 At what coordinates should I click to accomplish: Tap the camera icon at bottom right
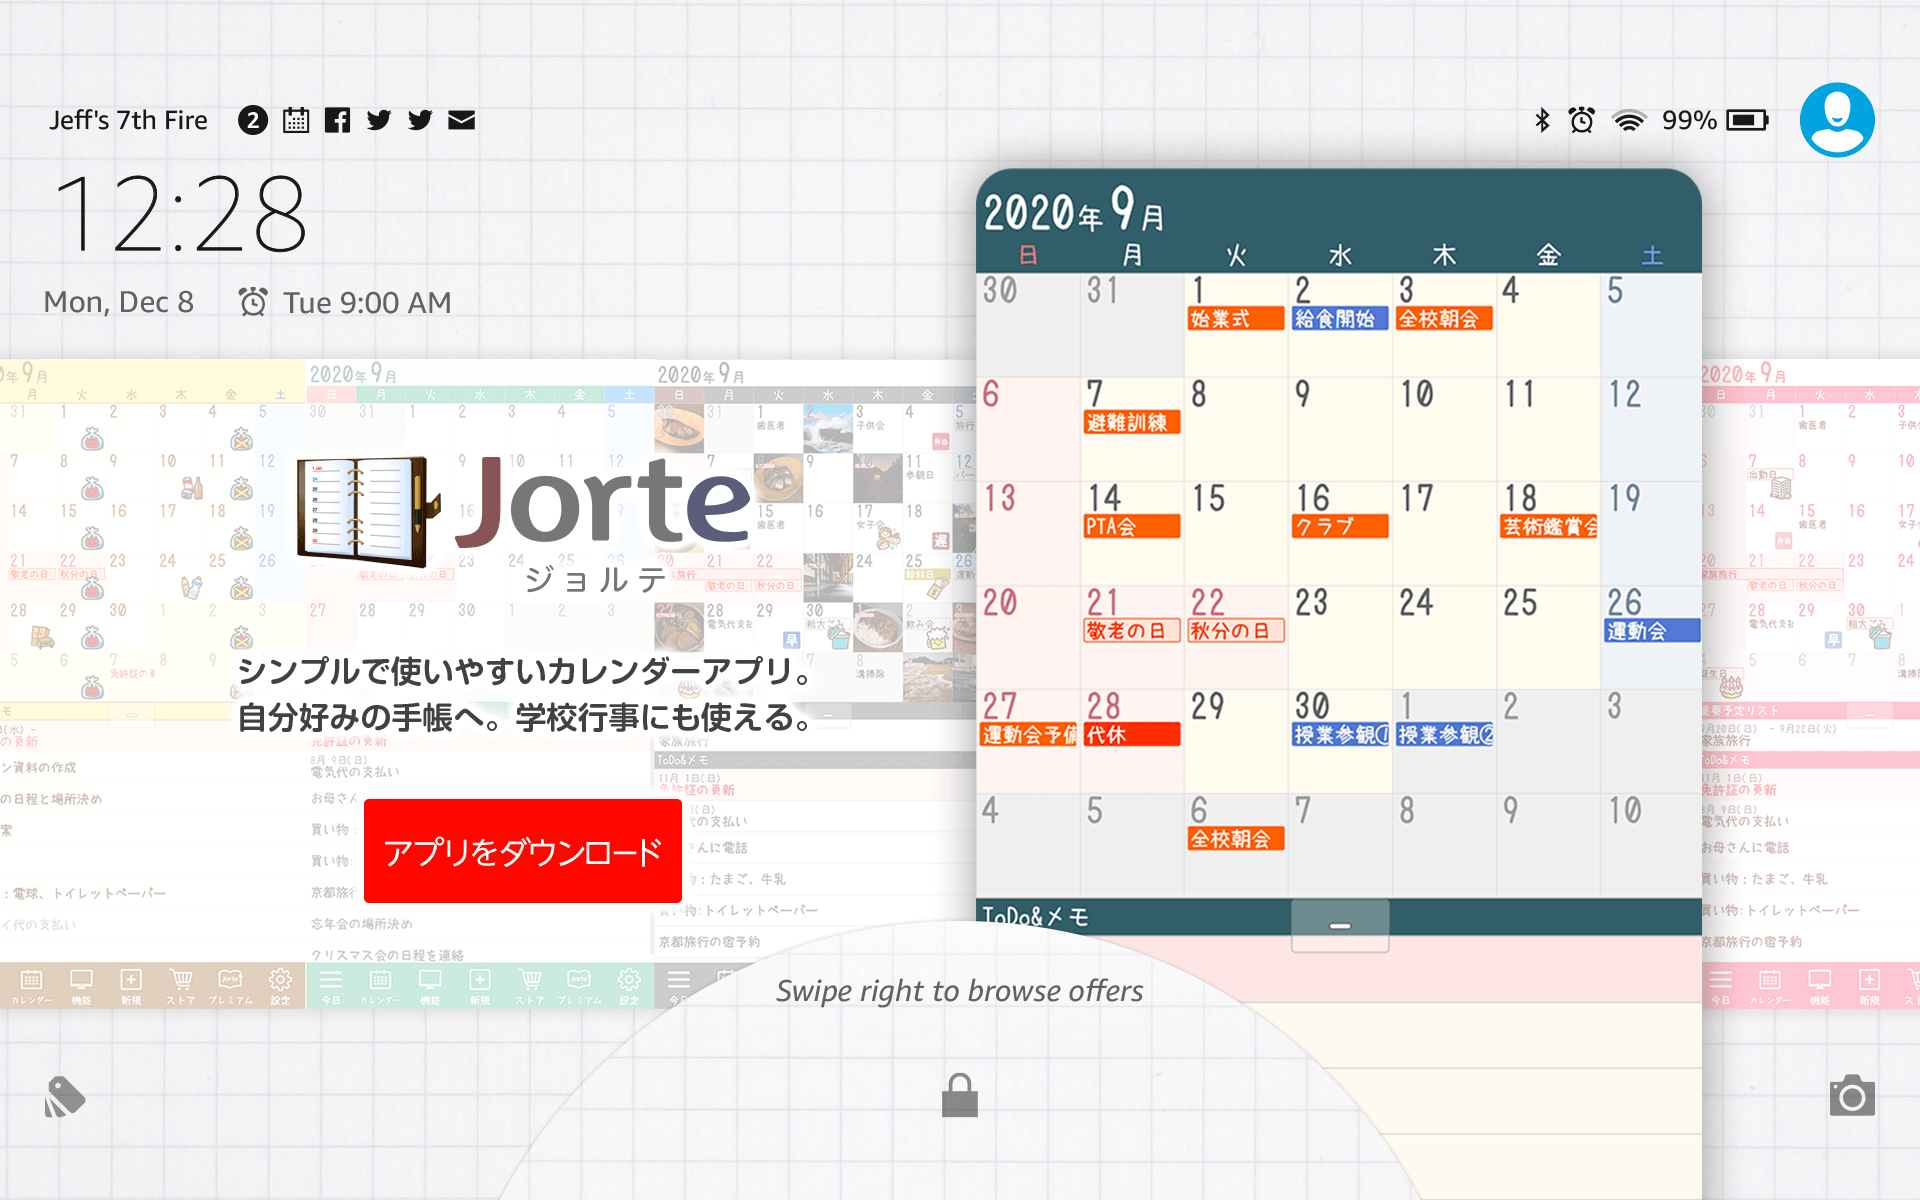[1855, 1096]
